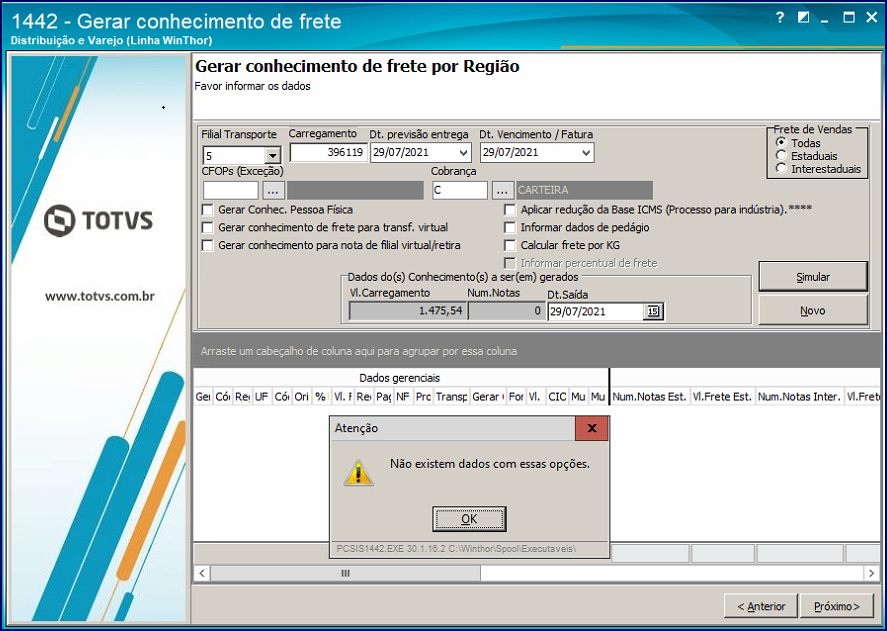Click the Cobrança code field

(459, 190)
